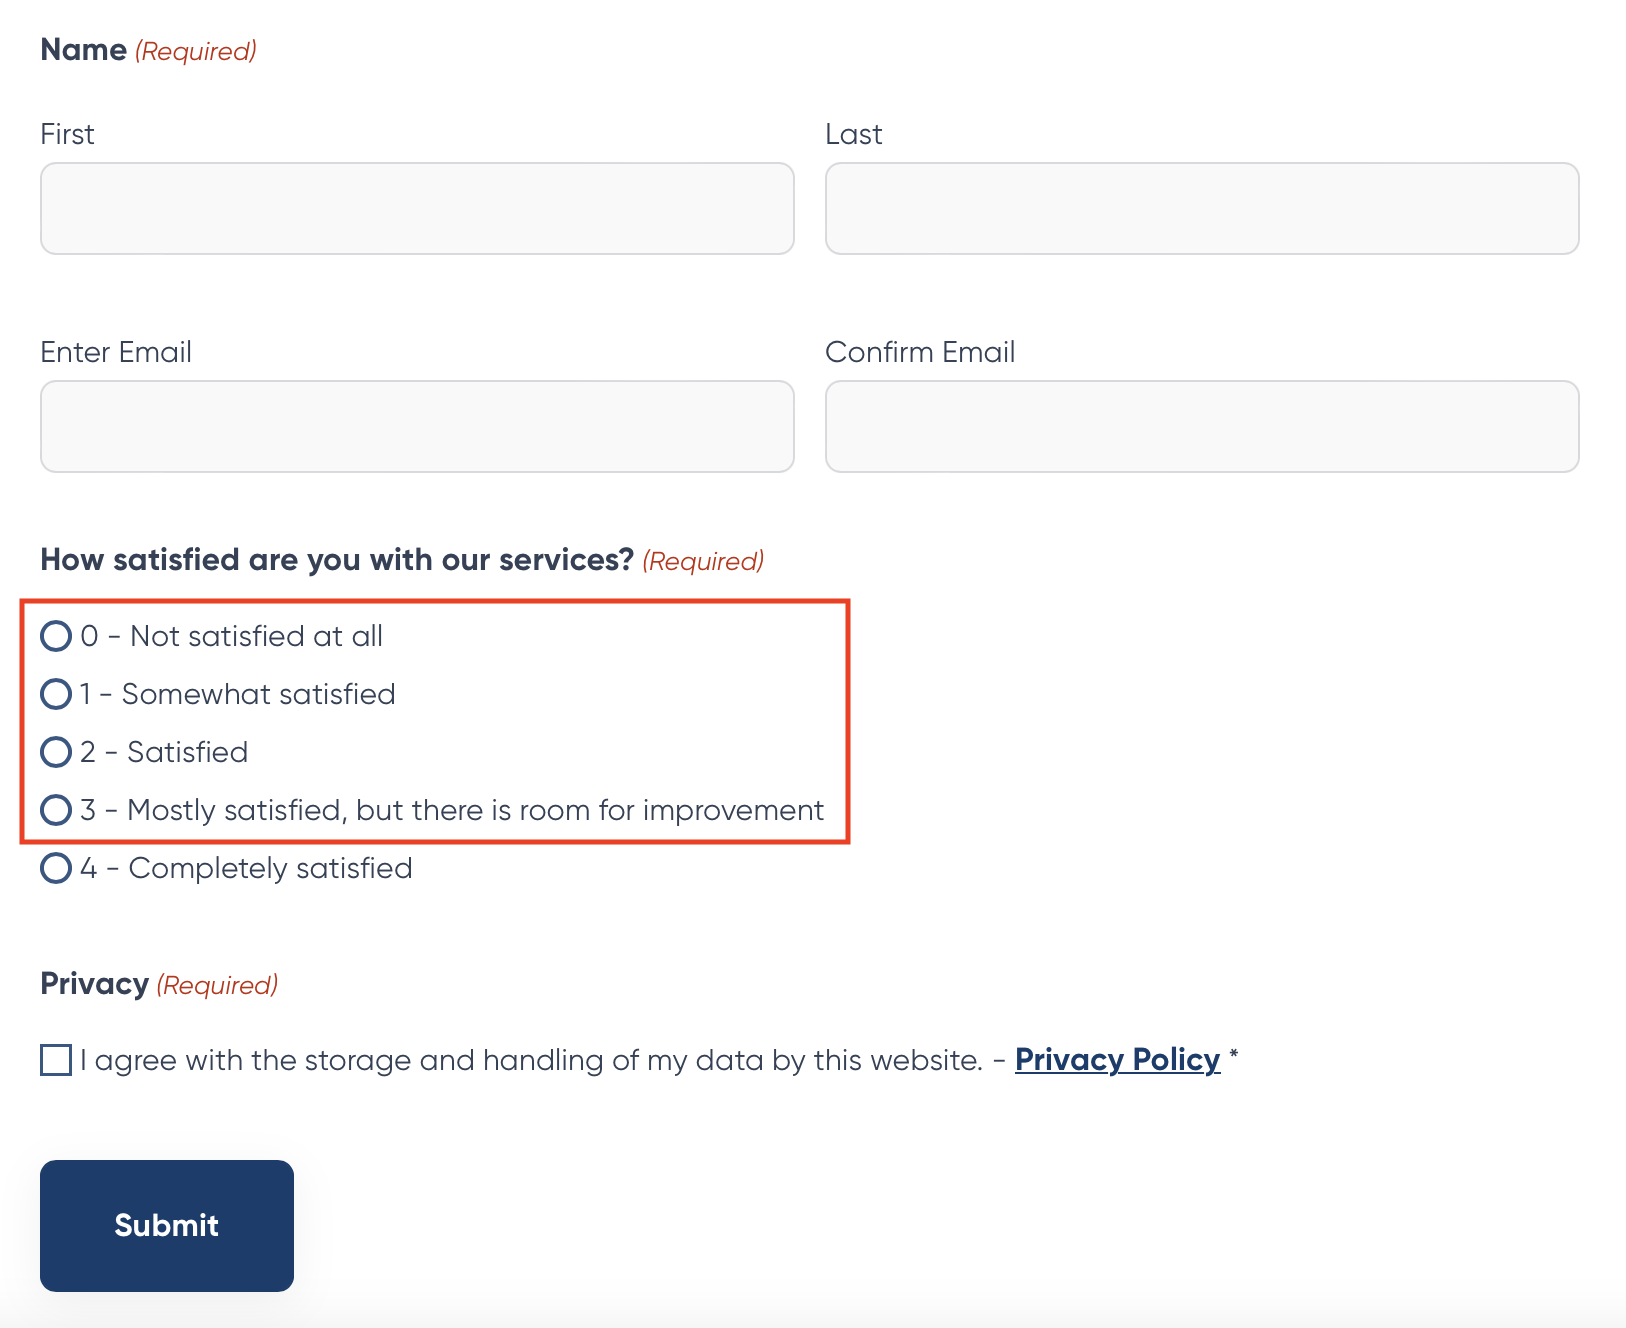Choose the '1 - Somewhat satisfied' radio button

pos(56,694)
